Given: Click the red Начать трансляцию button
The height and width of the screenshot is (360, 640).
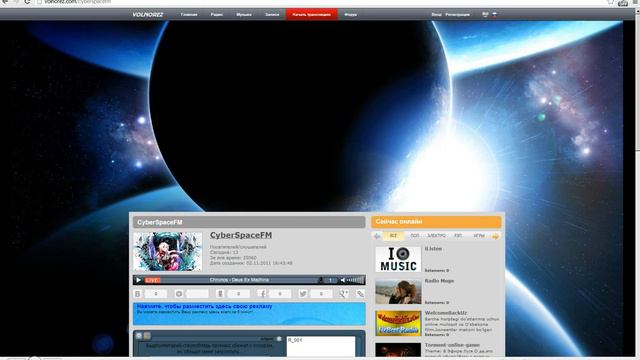Looking at the screenshot, I should [311, 14].
